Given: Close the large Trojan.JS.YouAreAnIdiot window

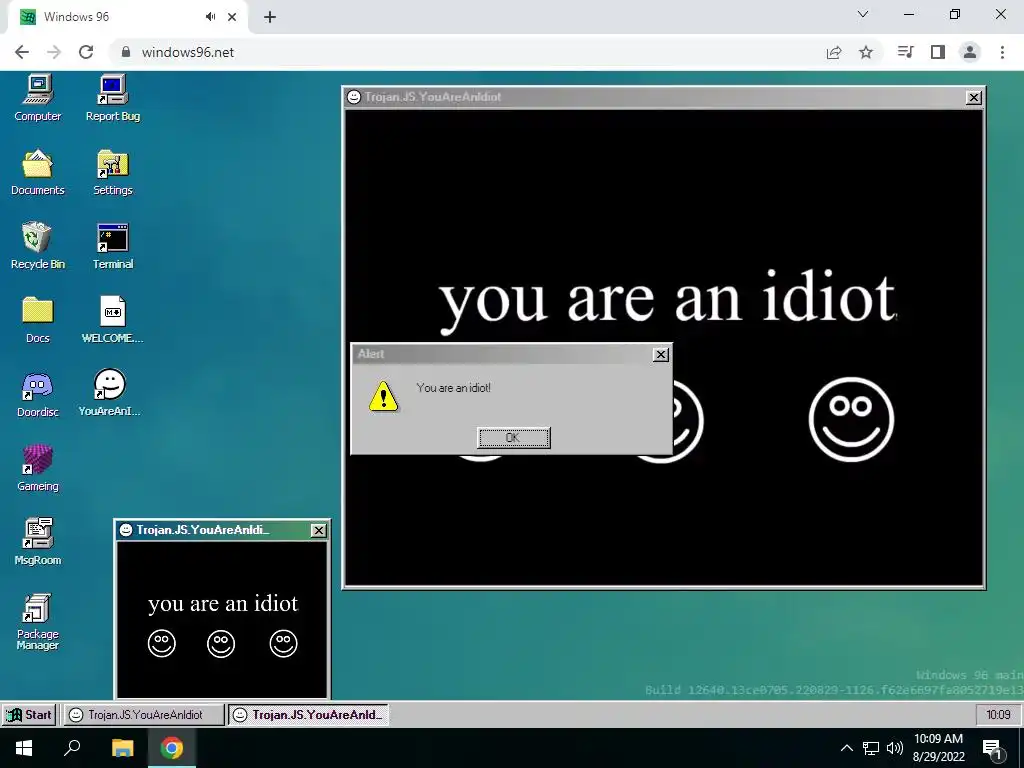Looking at the screenshot, I should [x=973, y=97].
